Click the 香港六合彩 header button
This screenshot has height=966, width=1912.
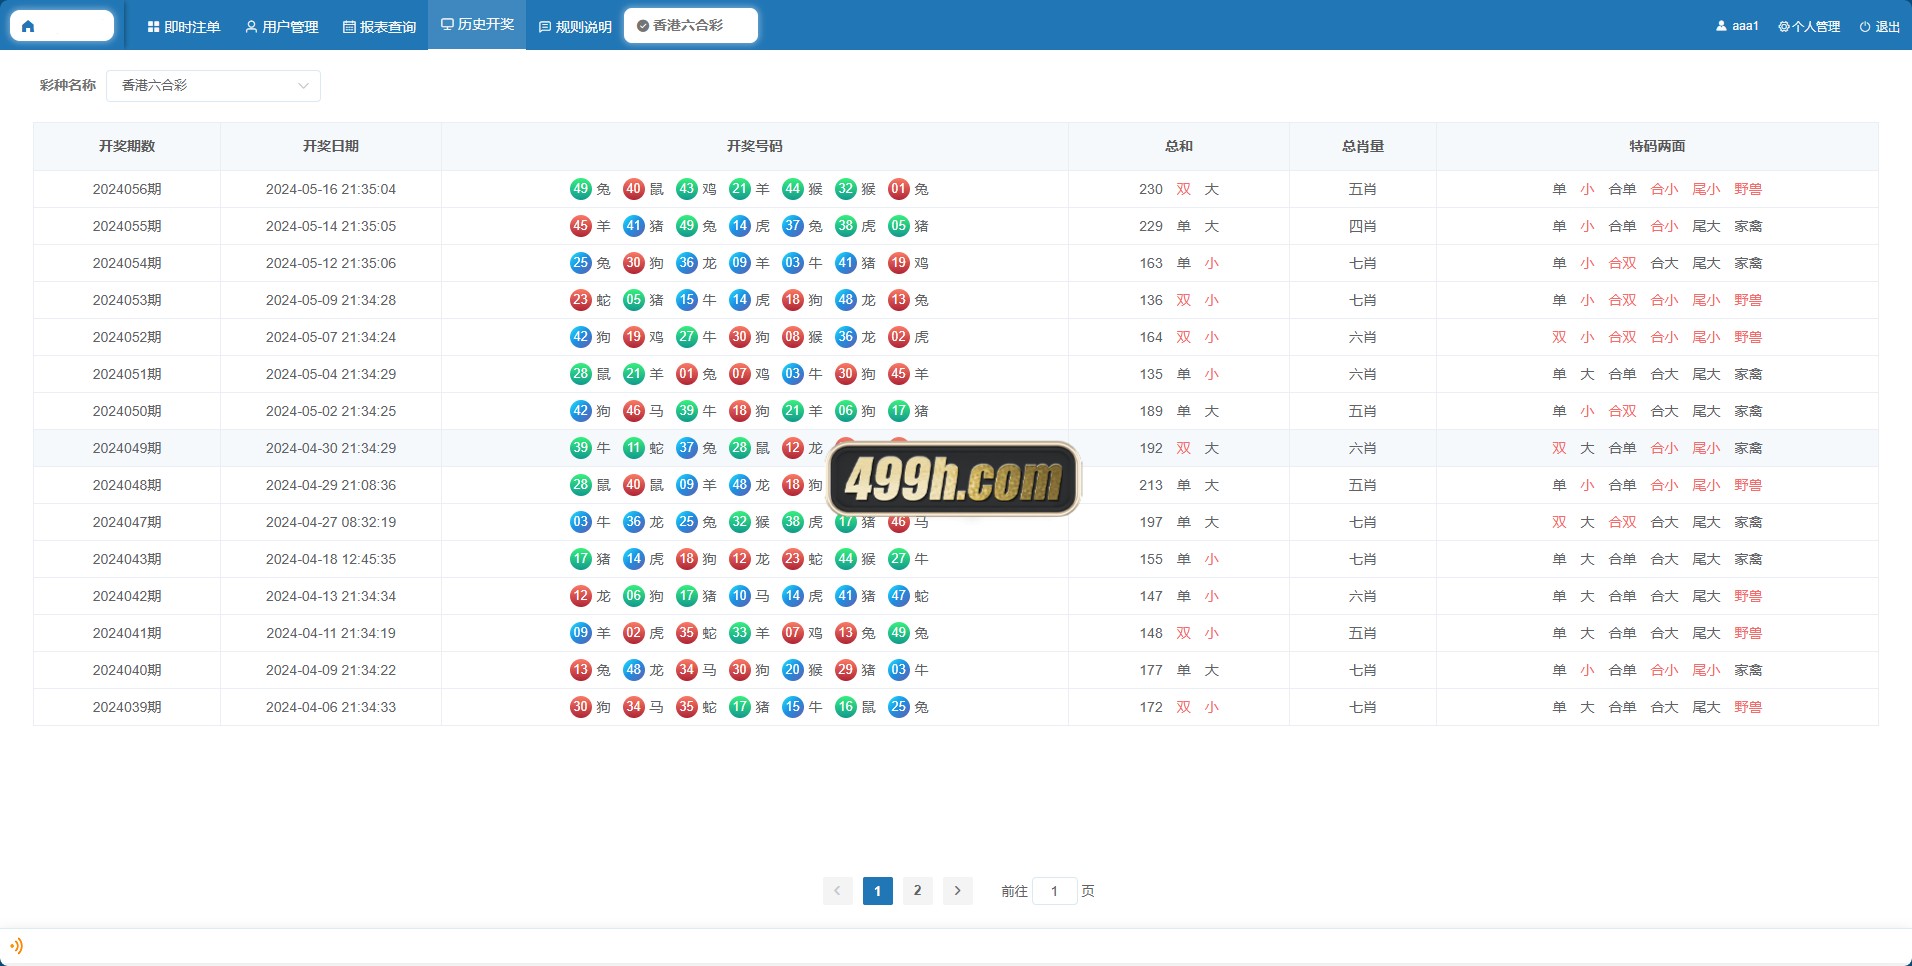tap(691, 25)
